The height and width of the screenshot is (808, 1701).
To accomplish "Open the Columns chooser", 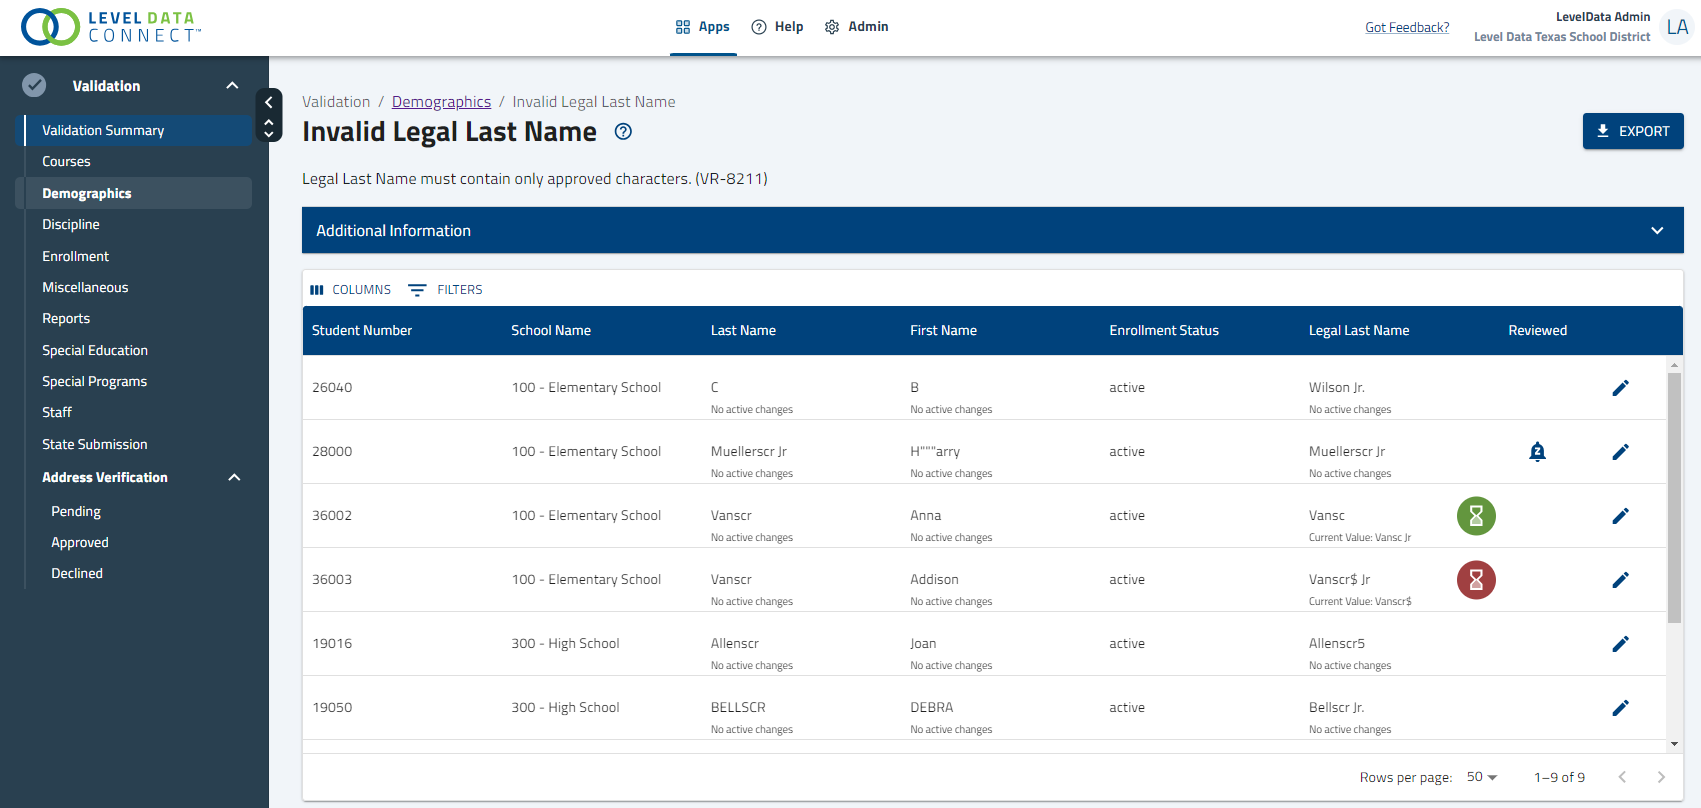I will [351, 290].
